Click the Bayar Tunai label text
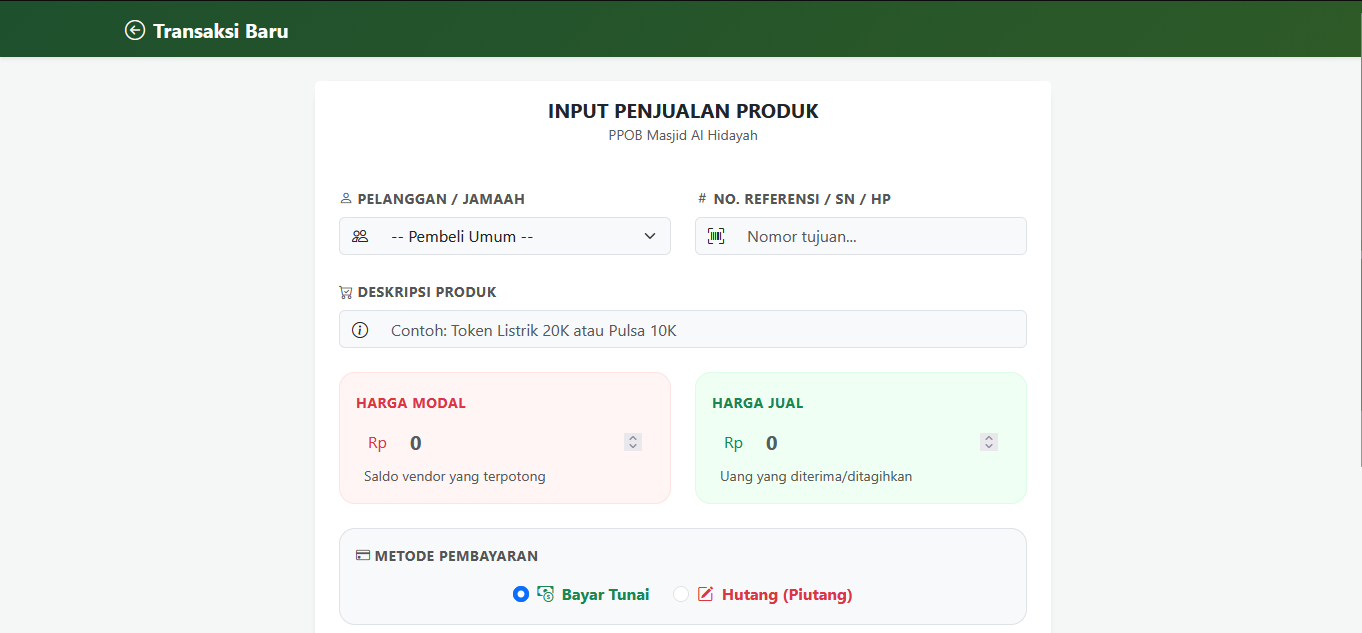 click(605, 593)
